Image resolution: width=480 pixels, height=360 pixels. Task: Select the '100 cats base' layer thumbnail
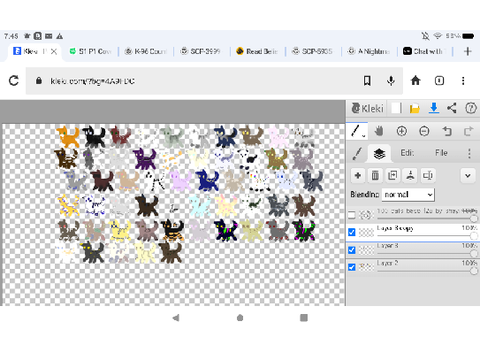(x=366, y=215)
